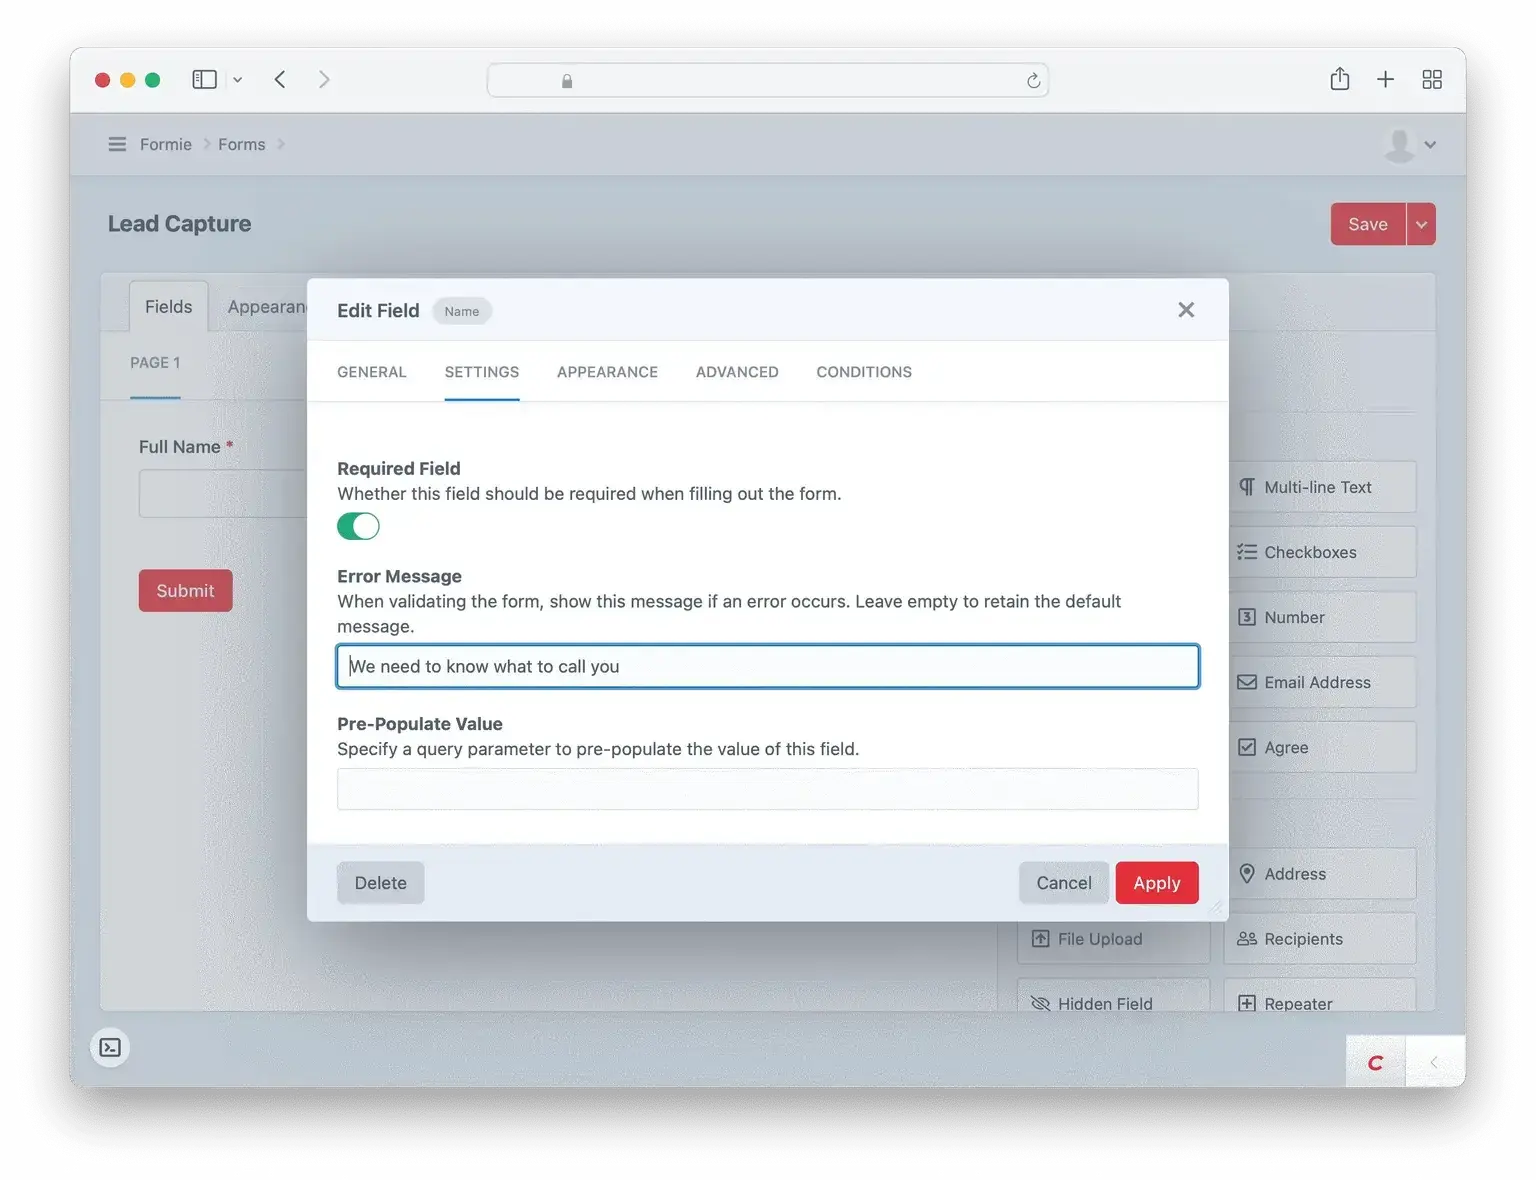This screenshot has width=1536, height=1180.
Task: Click the Pre-Populate Value input field
Action: 767,789
